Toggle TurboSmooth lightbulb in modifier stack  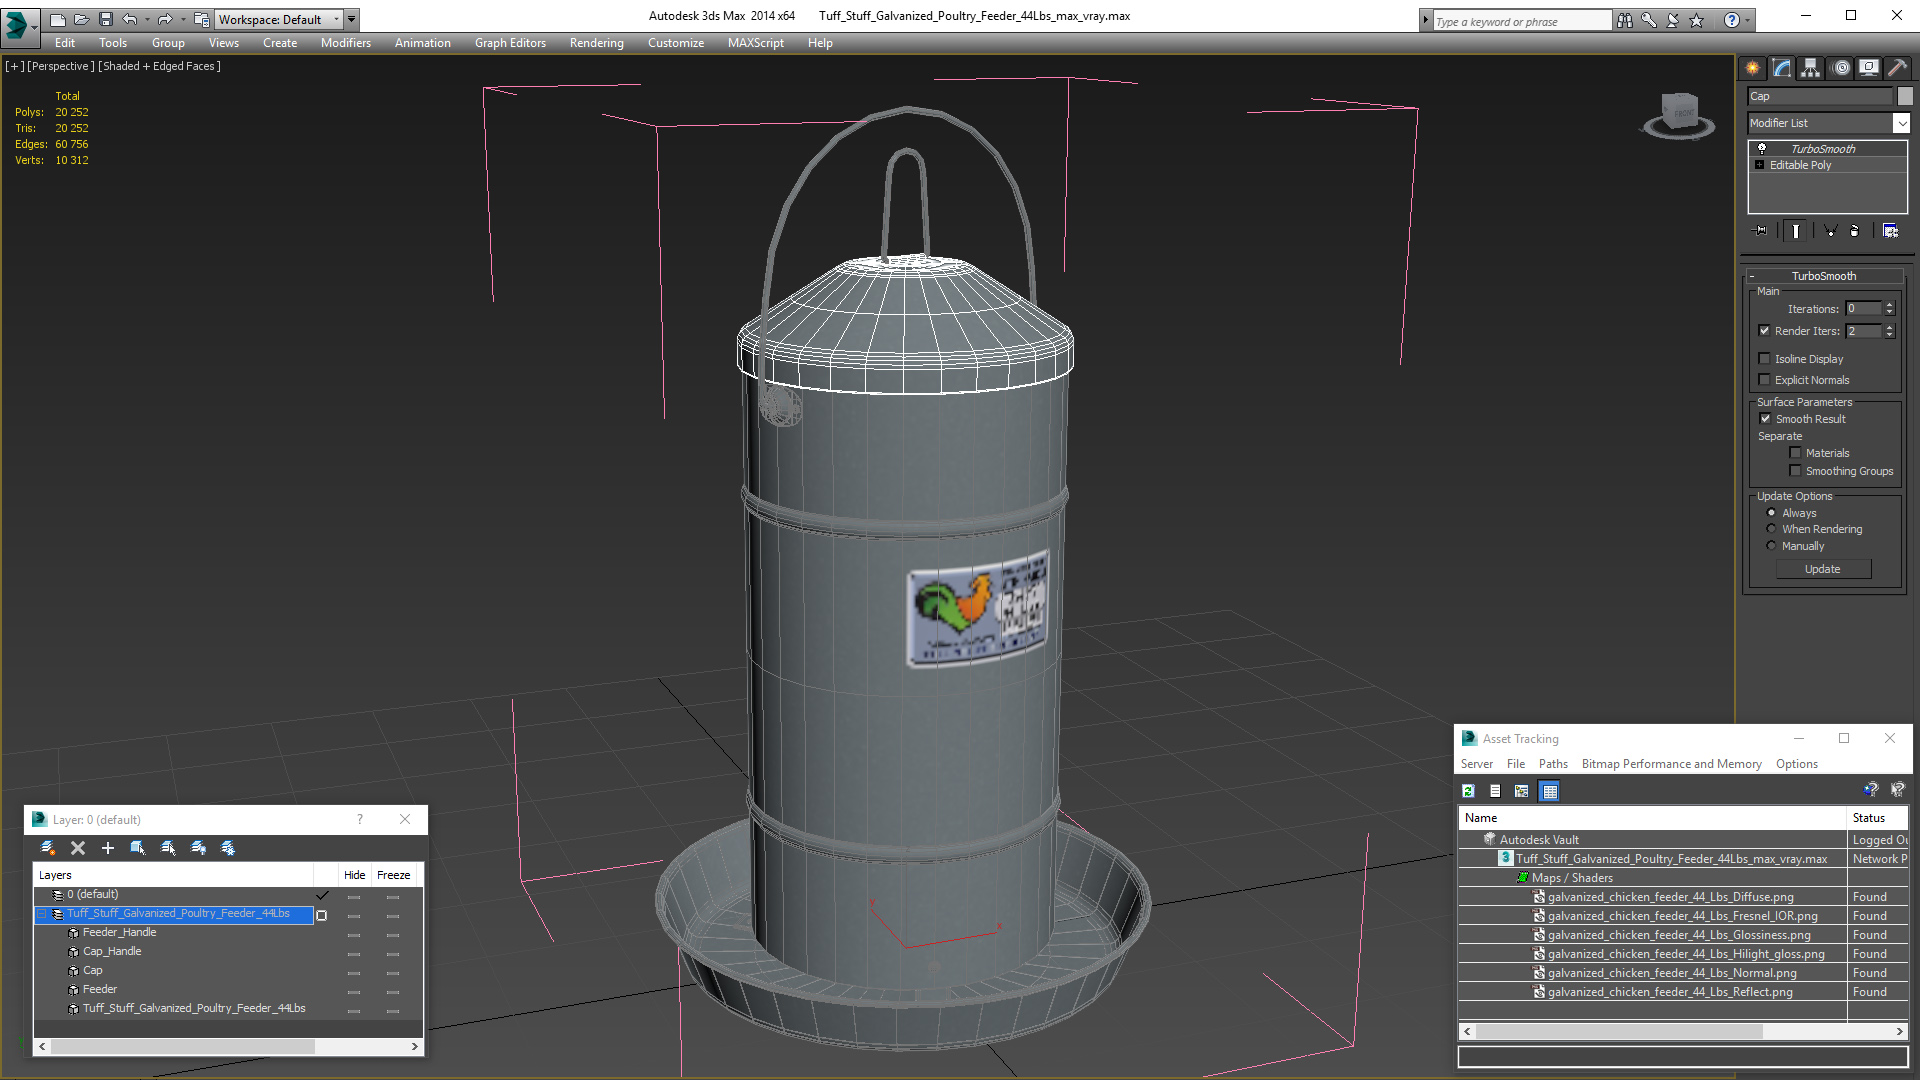[1762, 148]
